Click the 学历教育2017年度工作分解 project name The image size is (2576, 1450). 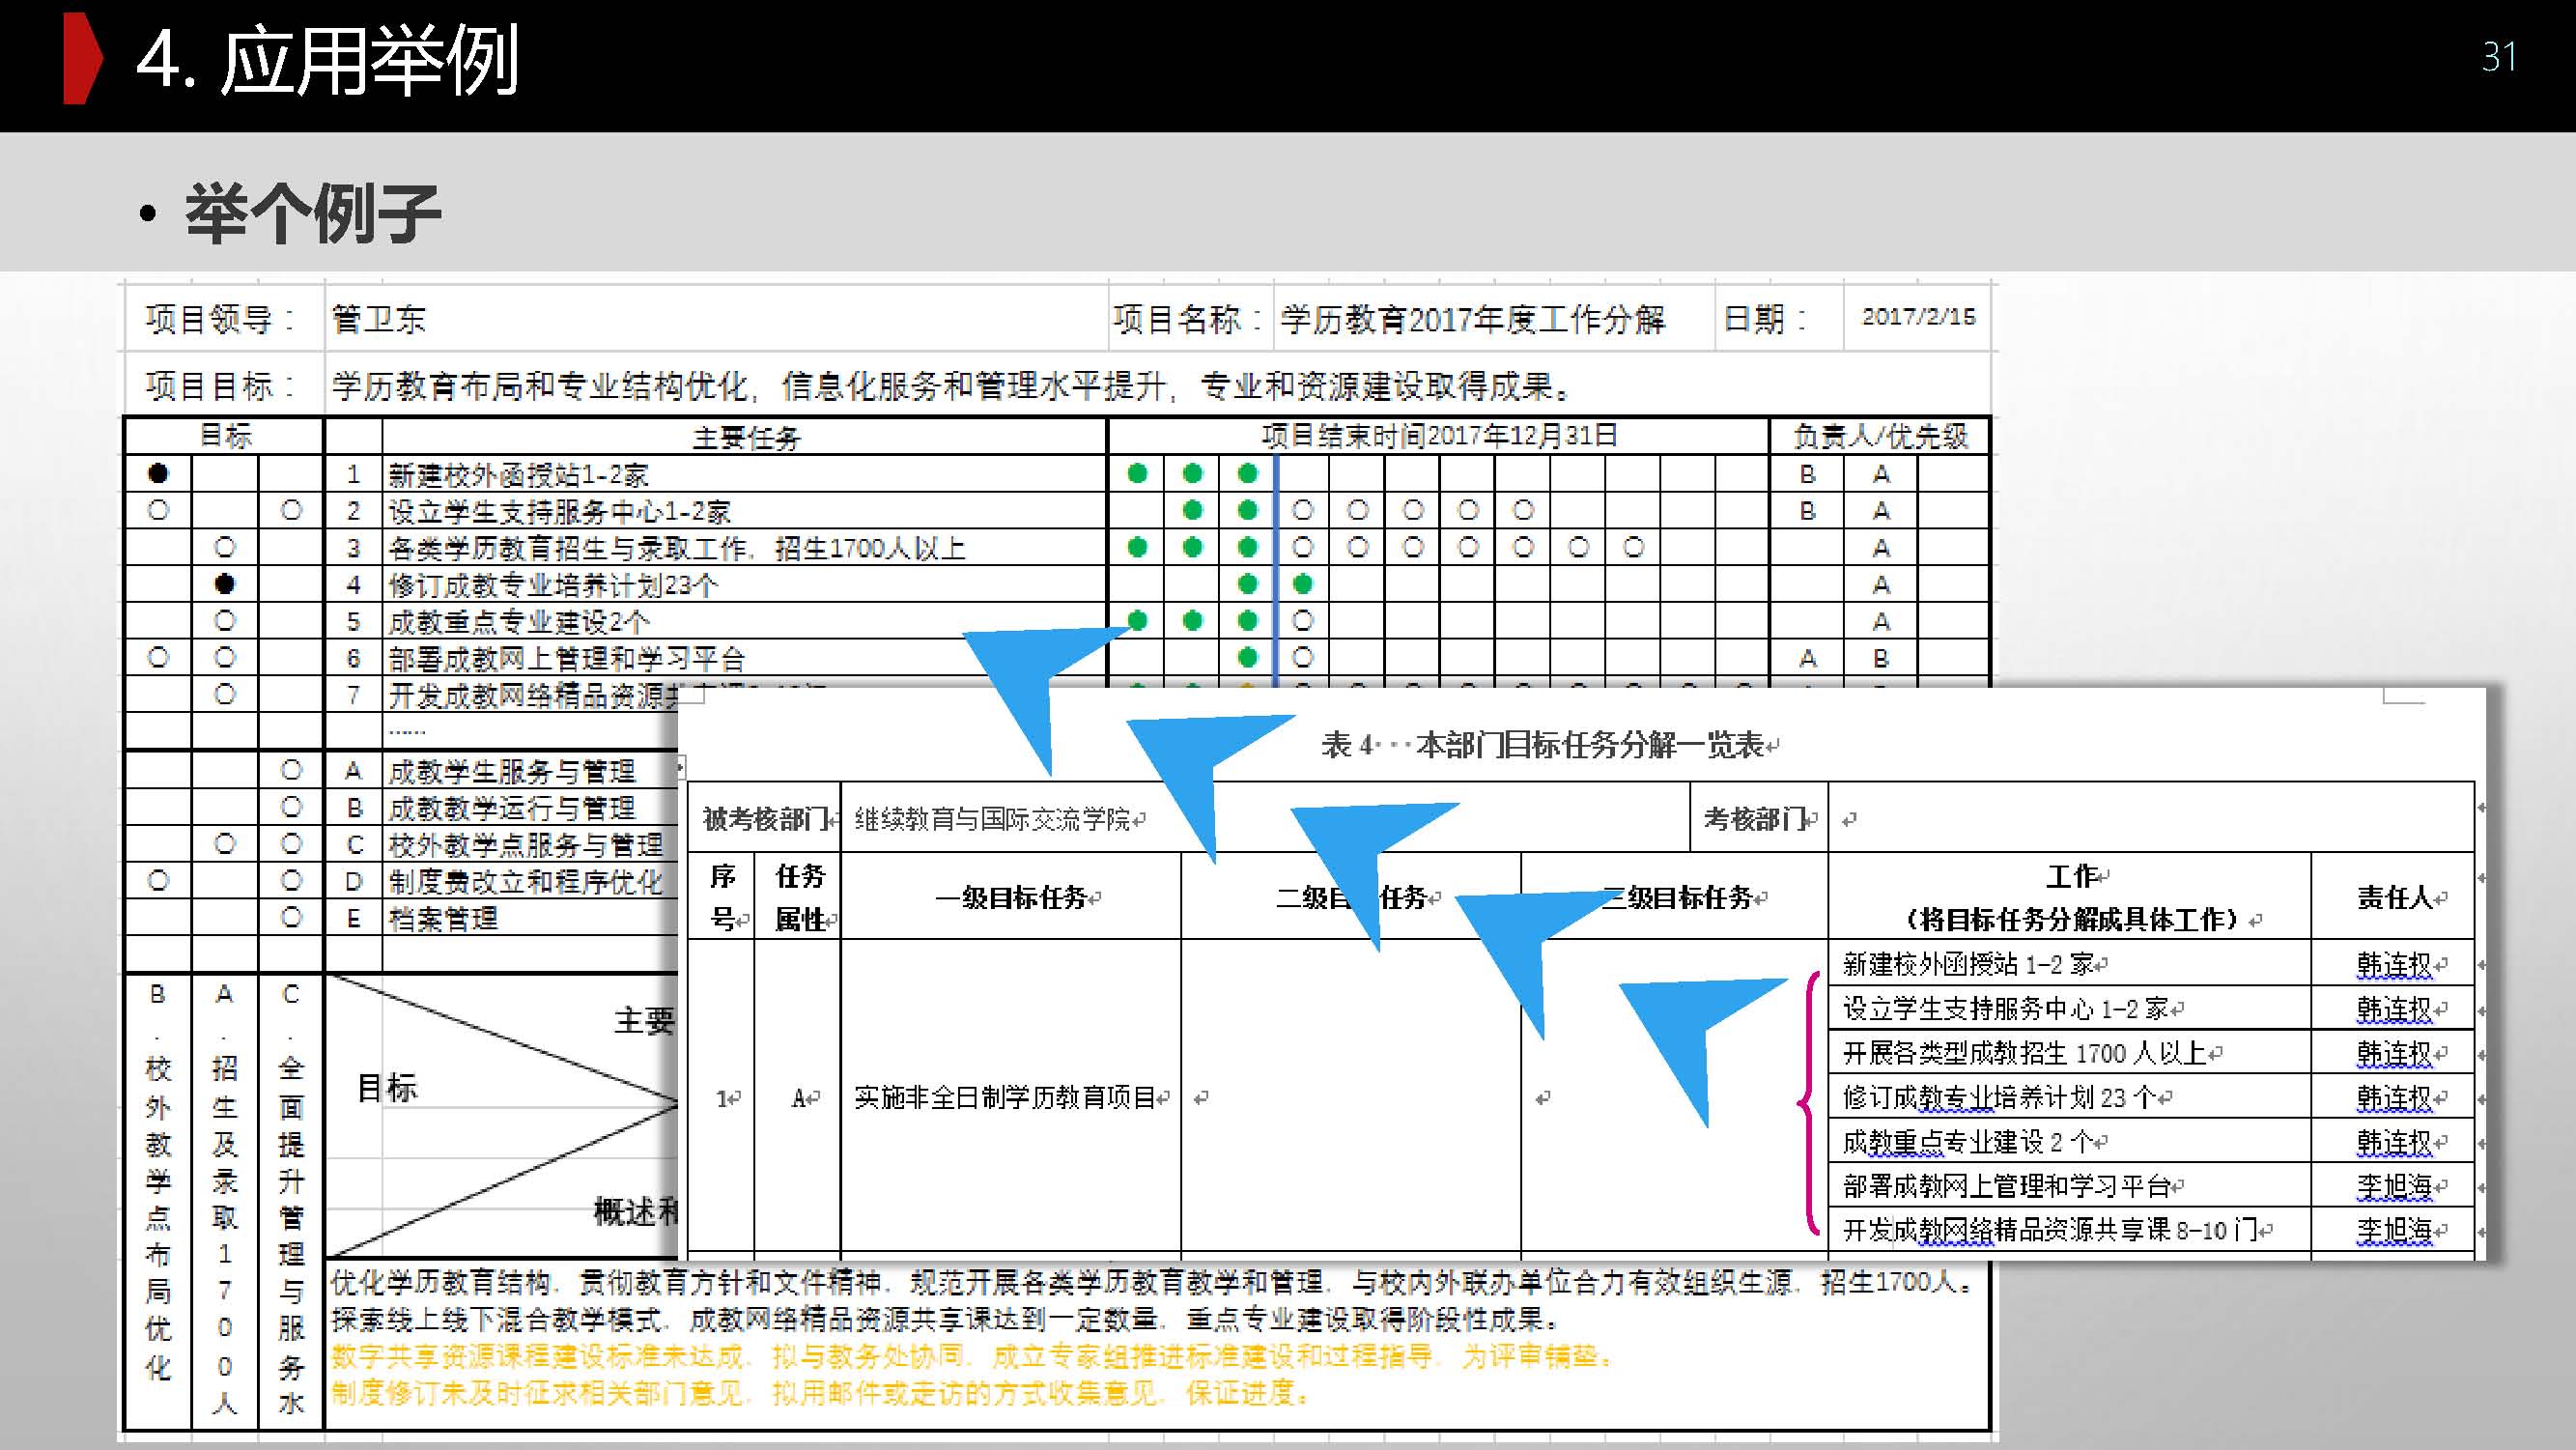pyautogui.click(x=1472, y=319)
